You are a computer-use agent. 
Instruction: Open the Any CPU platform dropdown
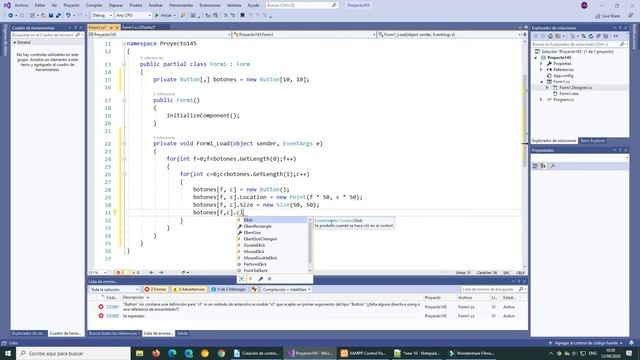pos(133,16)
